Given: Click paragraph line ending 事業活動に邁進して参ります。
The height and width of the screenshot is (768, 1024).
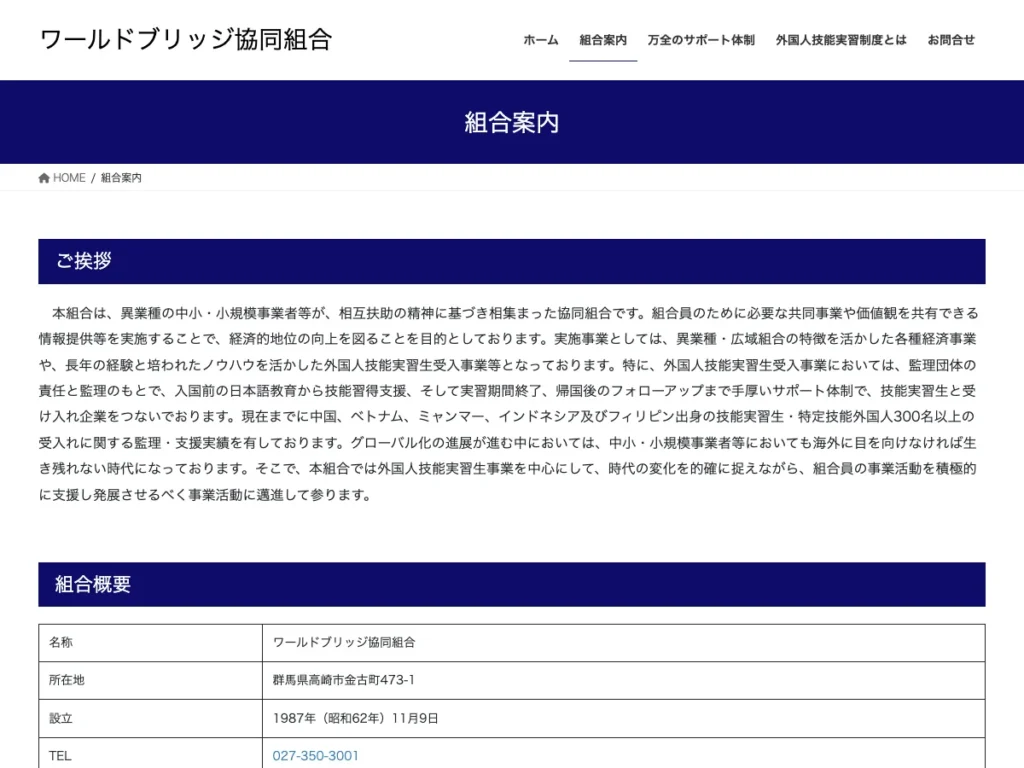Looking at the screenshot, I should pyautogui.click(x=205, y=494).
